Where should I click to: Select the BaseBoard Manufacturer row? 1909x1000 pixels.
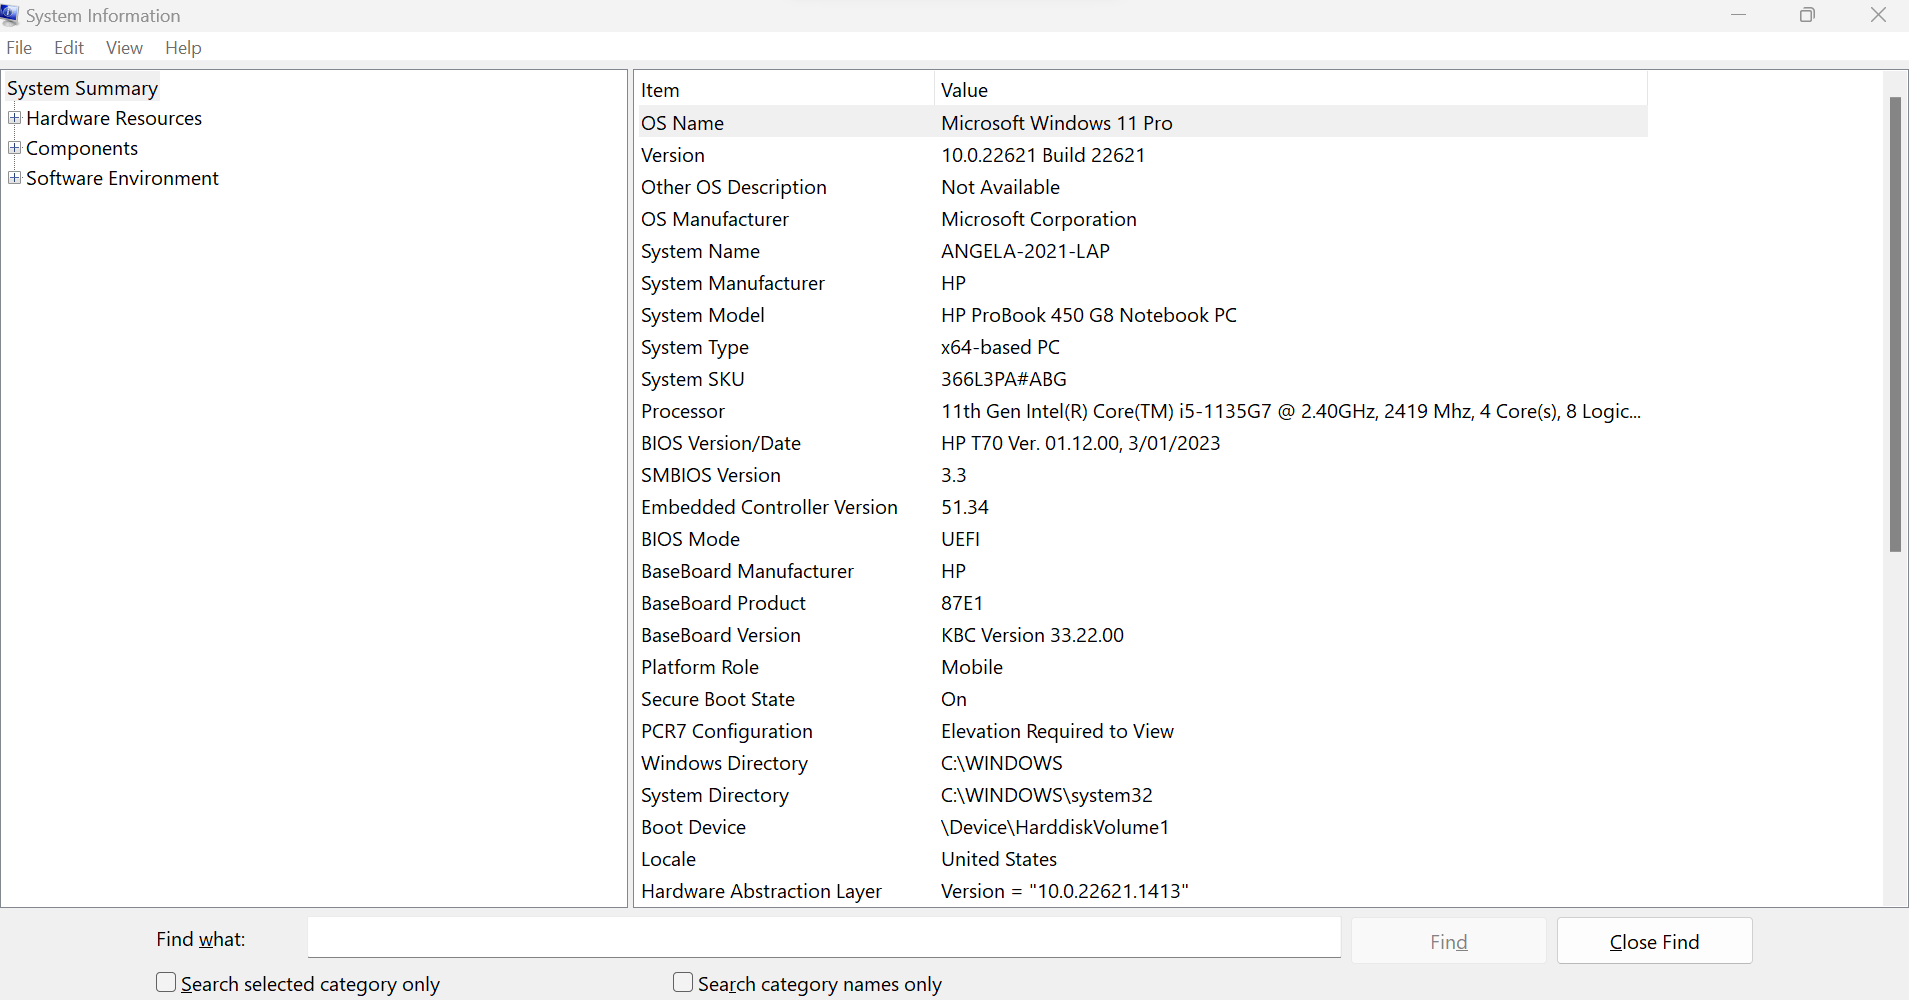[1143, 571]
